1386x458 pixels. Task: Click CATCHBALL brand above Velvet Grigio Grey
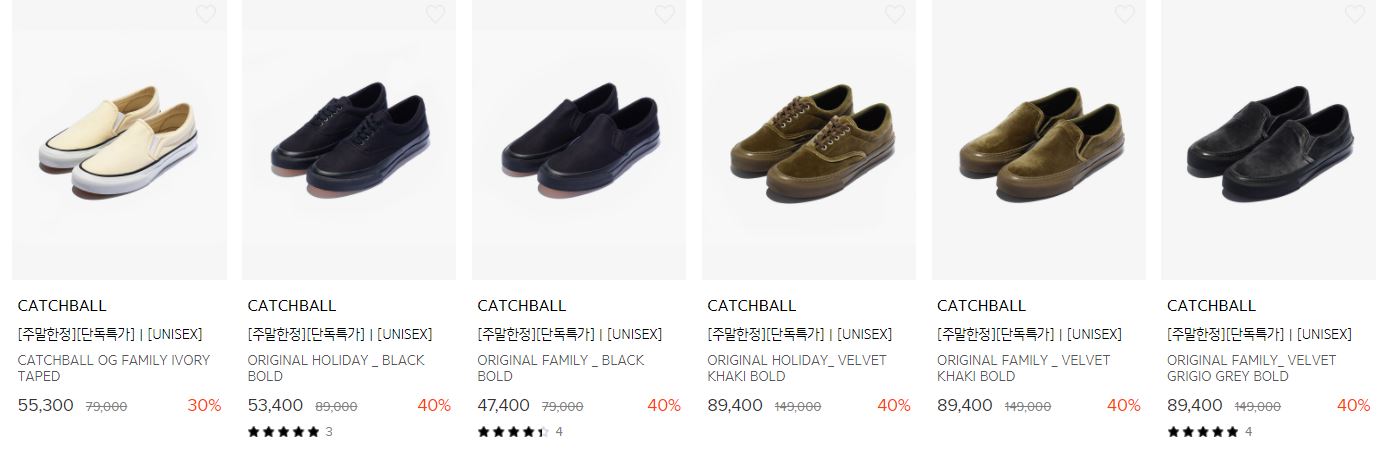[1211, 306]
